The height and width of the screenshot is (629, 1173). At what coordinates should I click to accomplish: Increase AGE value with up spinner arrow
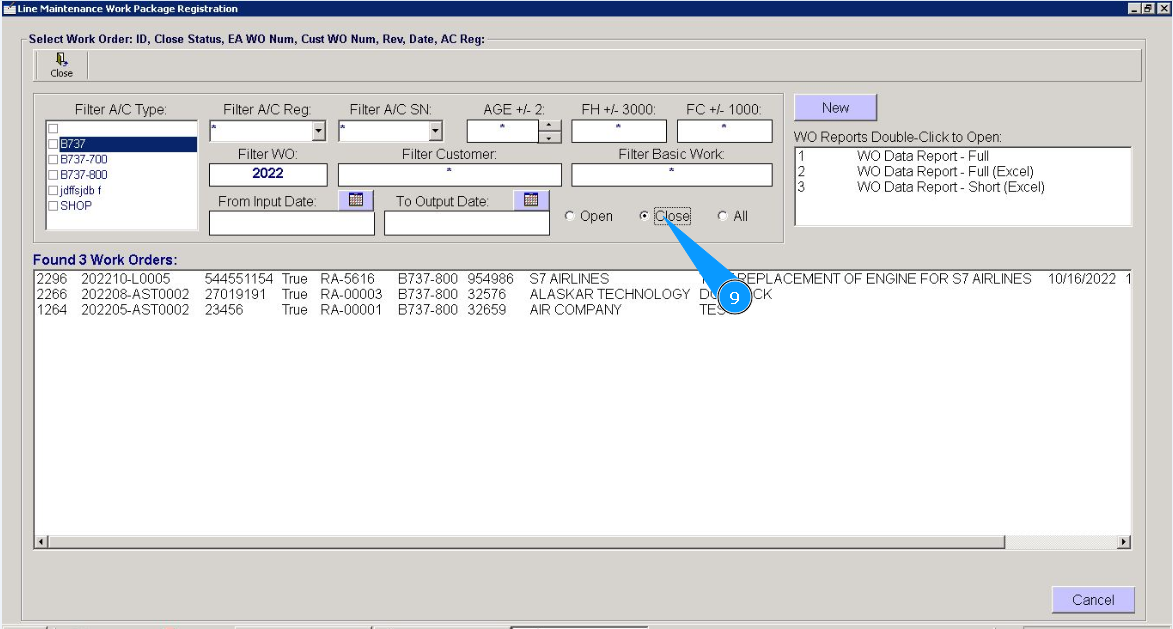coord(550,126)
